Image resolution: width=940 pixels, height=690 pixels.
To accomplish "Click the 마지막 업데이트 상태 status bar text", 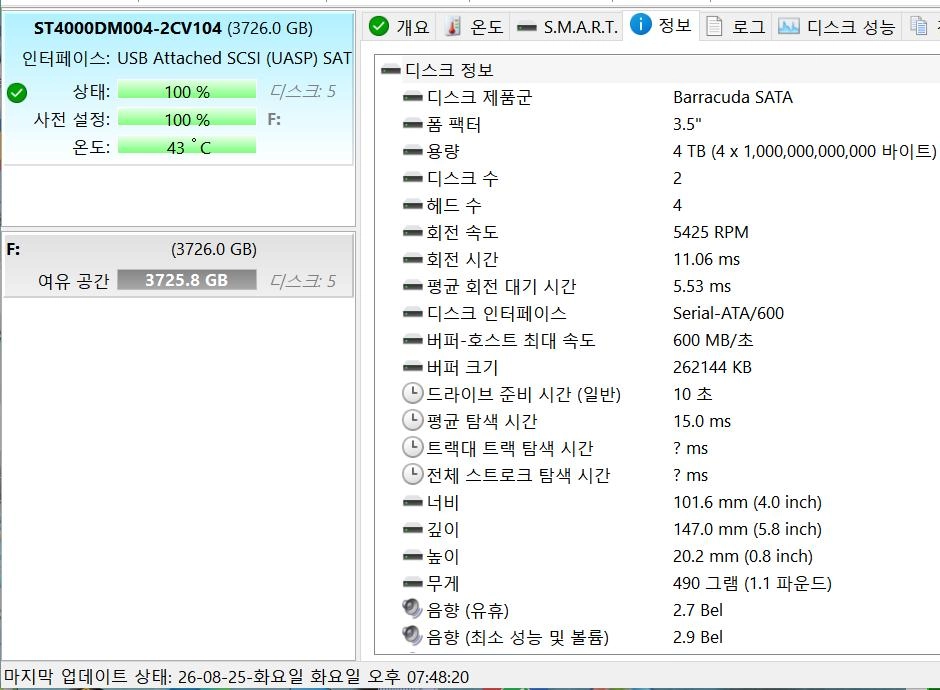I will tap(236, 677).
